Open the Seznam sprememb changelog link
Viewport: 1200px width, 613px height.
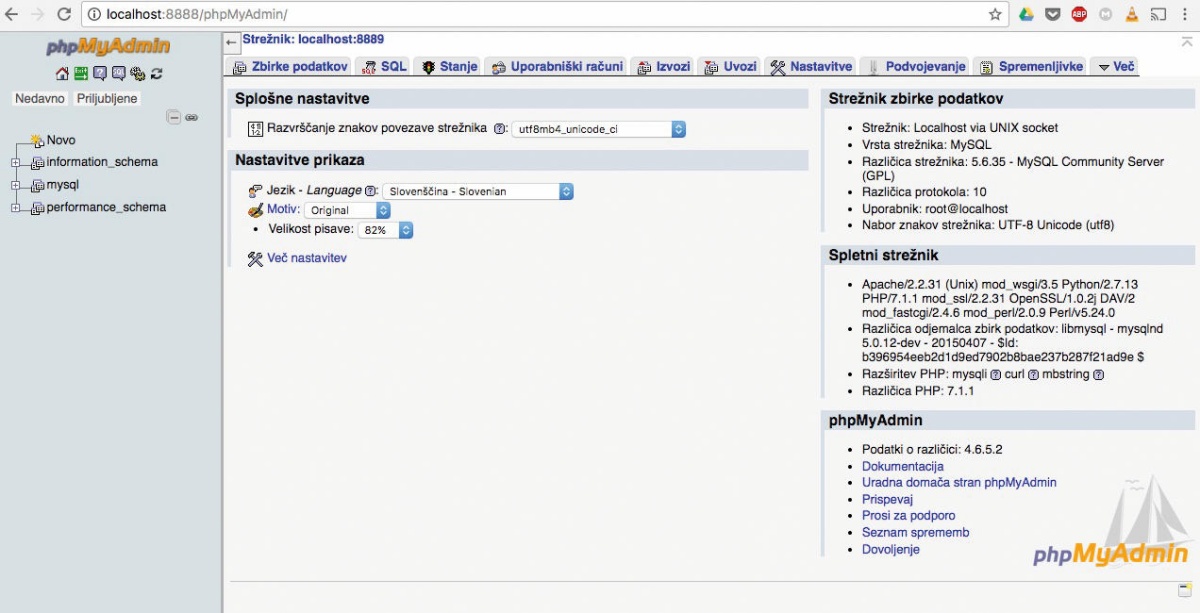[x=916, y=533]
